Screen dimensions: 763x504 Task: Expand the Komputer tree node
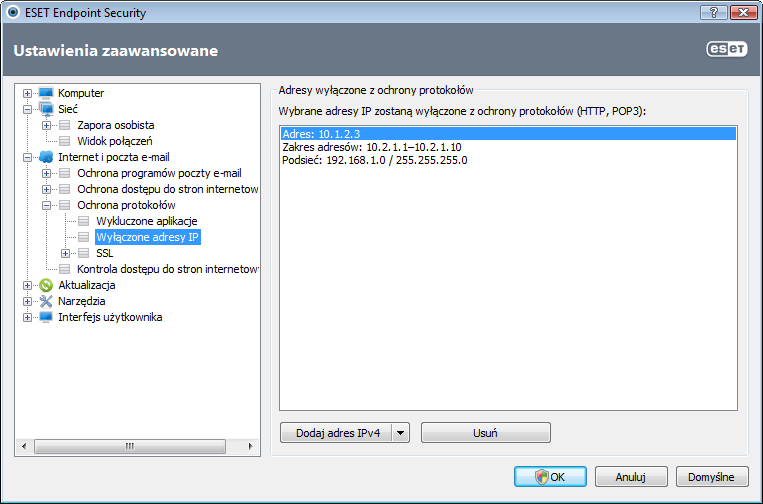coord(27,93)
